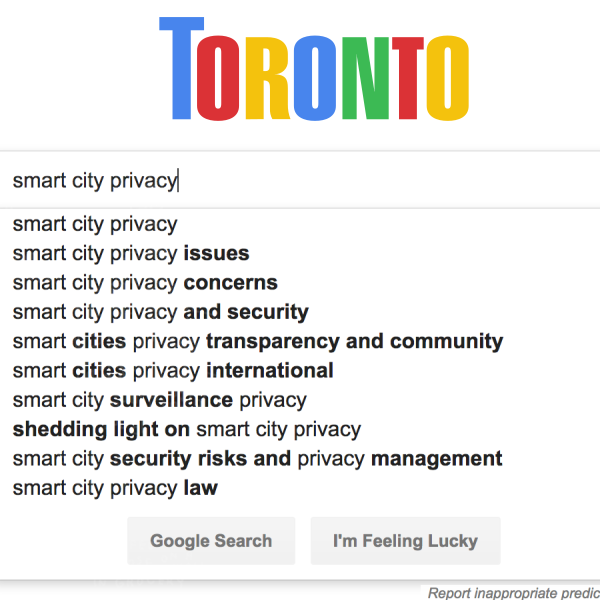This screenshot has width=600, height=600.
Task: Open Report inappropriate predictions link
Action: click(514, 593)
